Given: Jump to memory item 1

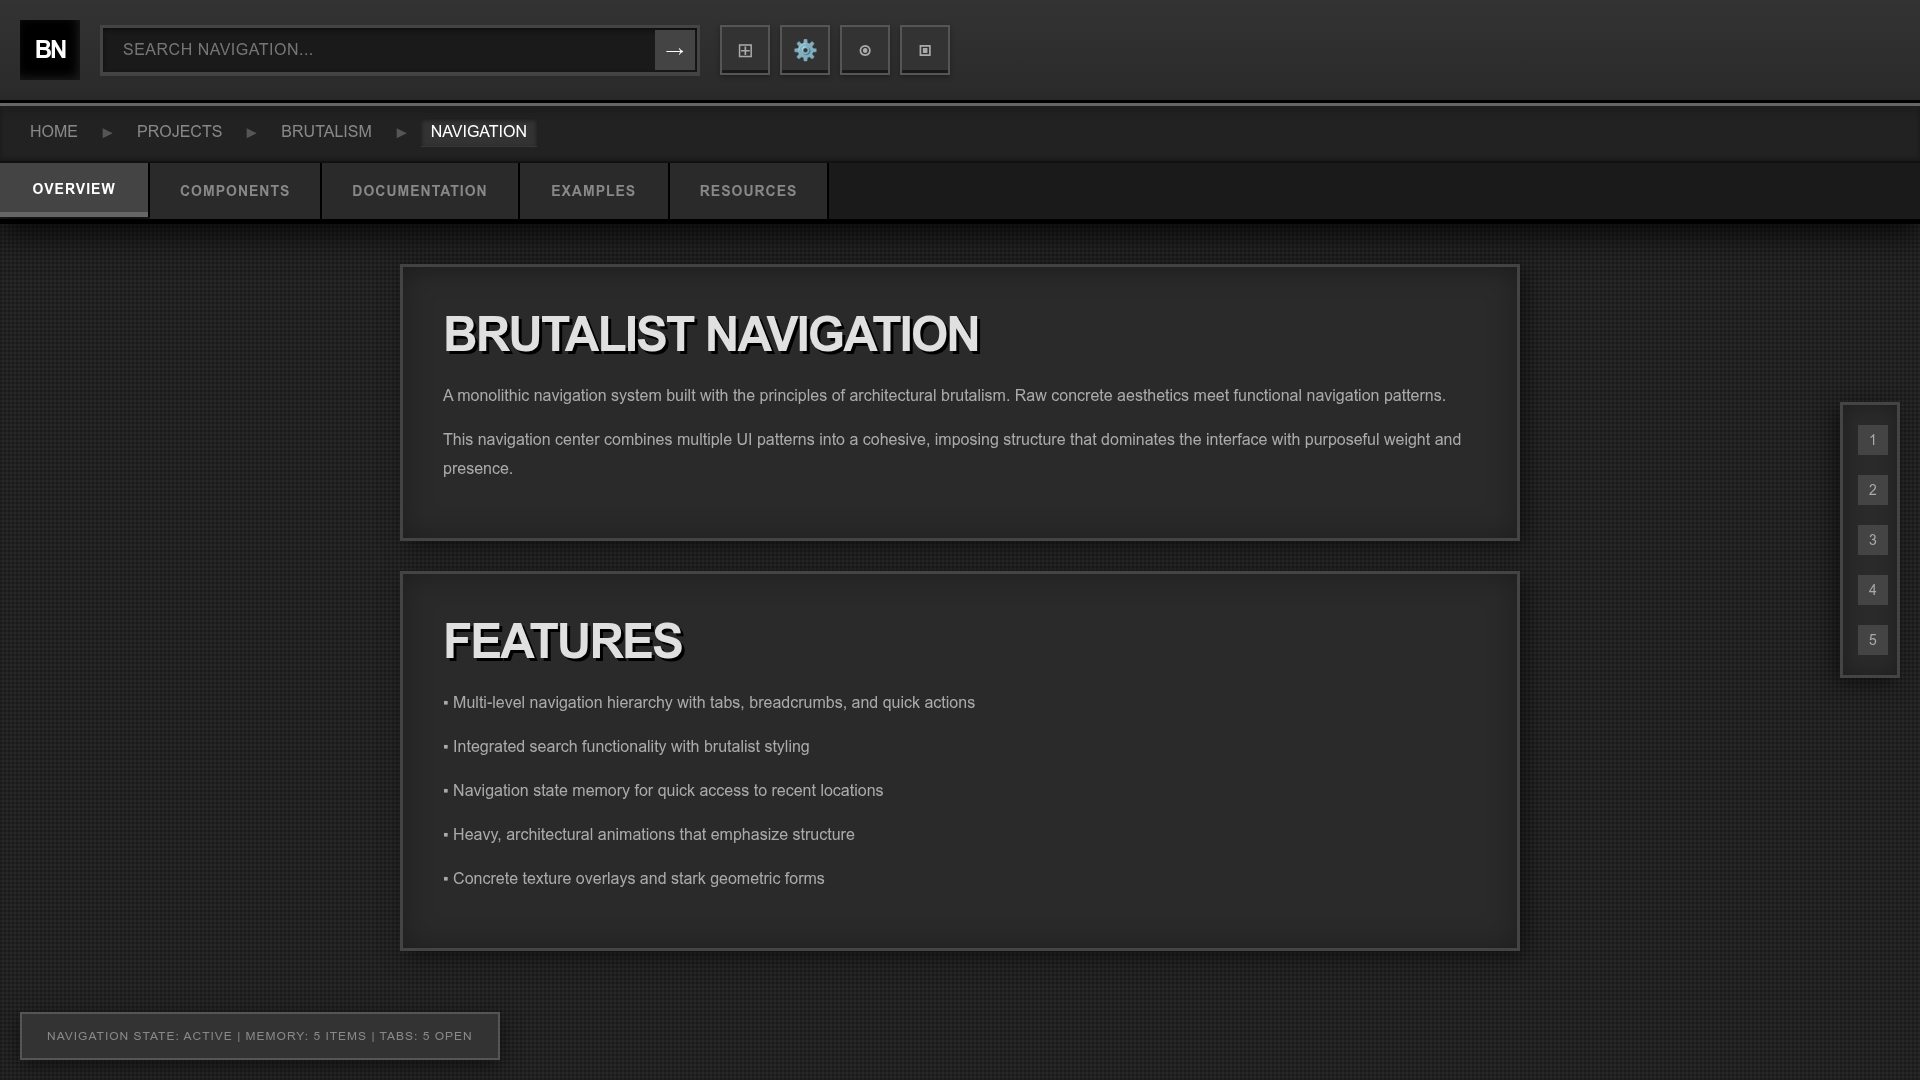Looking at the screenshot, I should pos(1872,440).
